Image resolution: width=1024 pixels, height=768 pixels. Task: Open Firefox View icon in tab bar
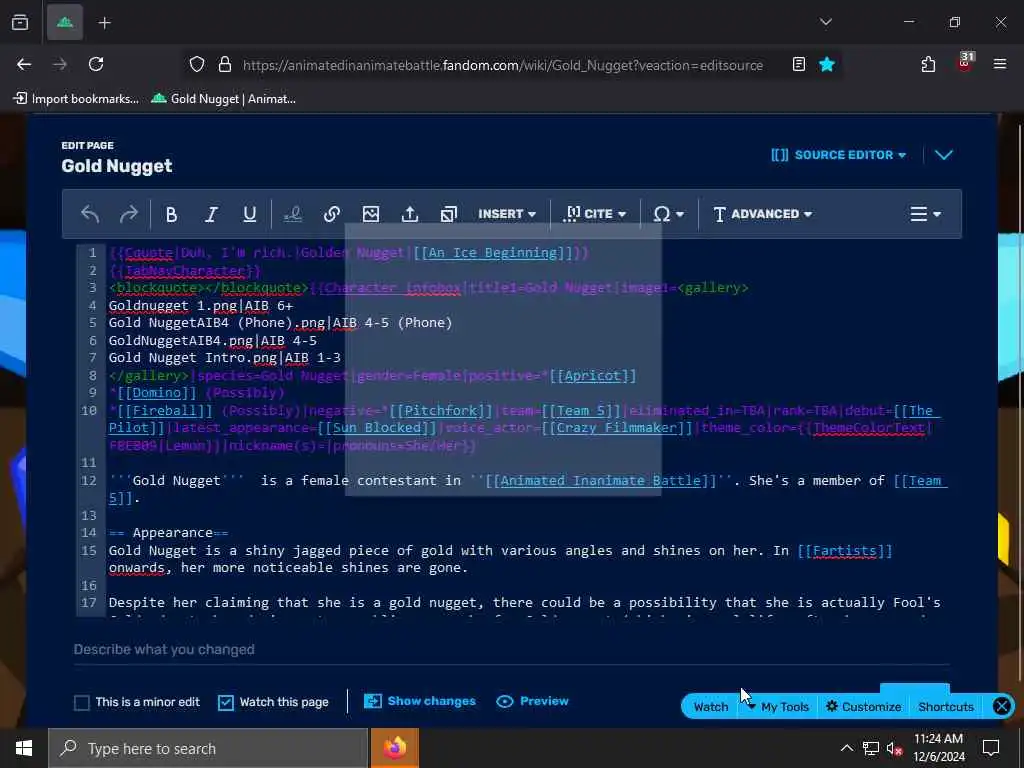click(x=20, y=23)
